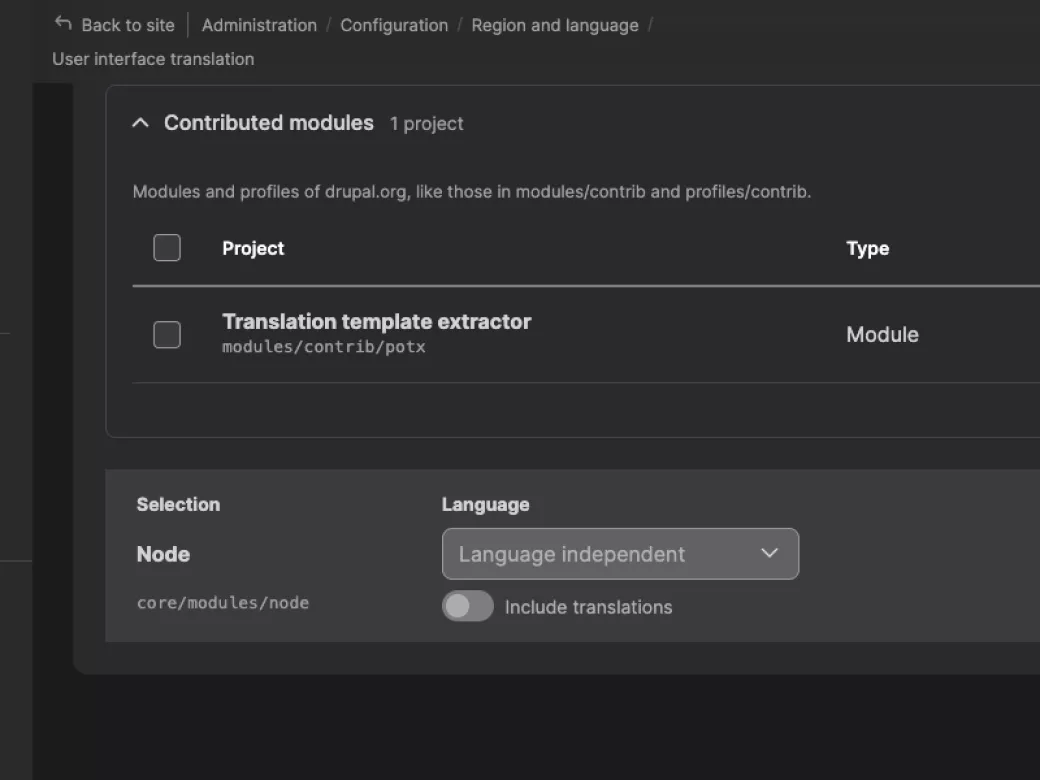Collapse the Contributed modules section chevron

tap(141, 123)
